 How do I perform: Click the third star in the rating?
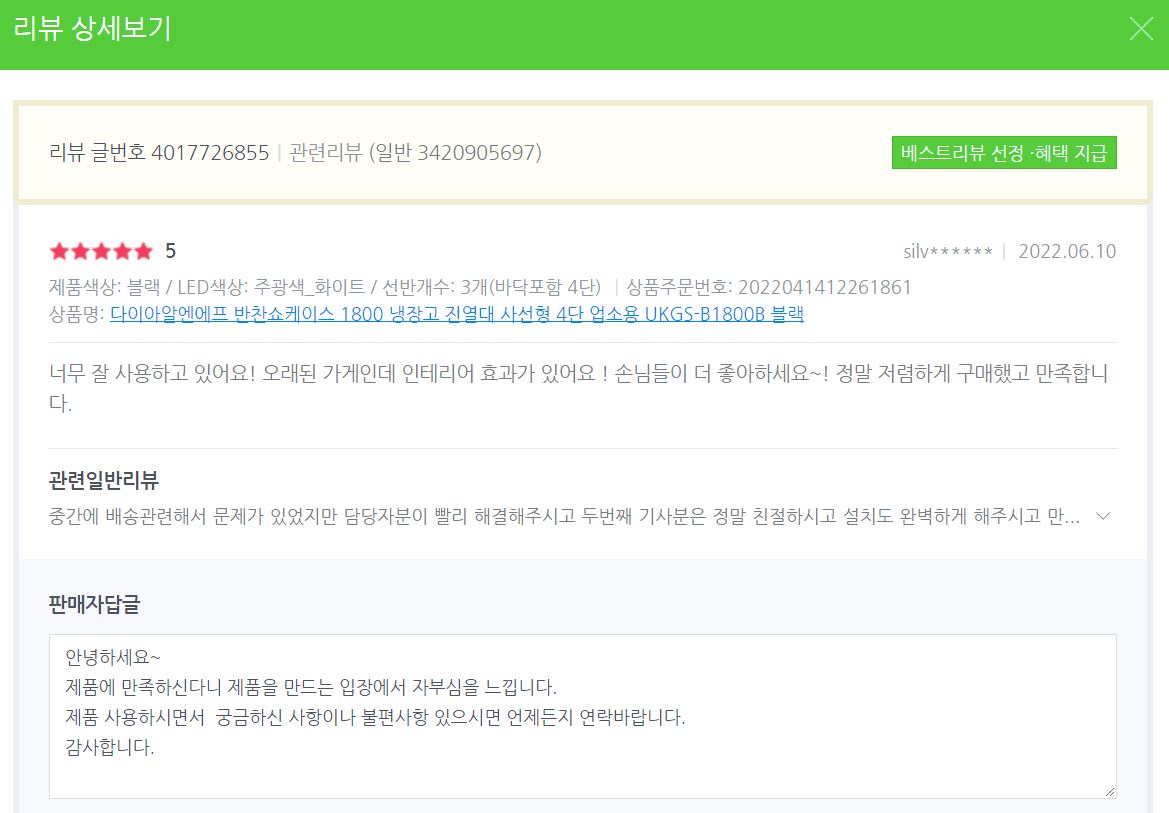101,251
